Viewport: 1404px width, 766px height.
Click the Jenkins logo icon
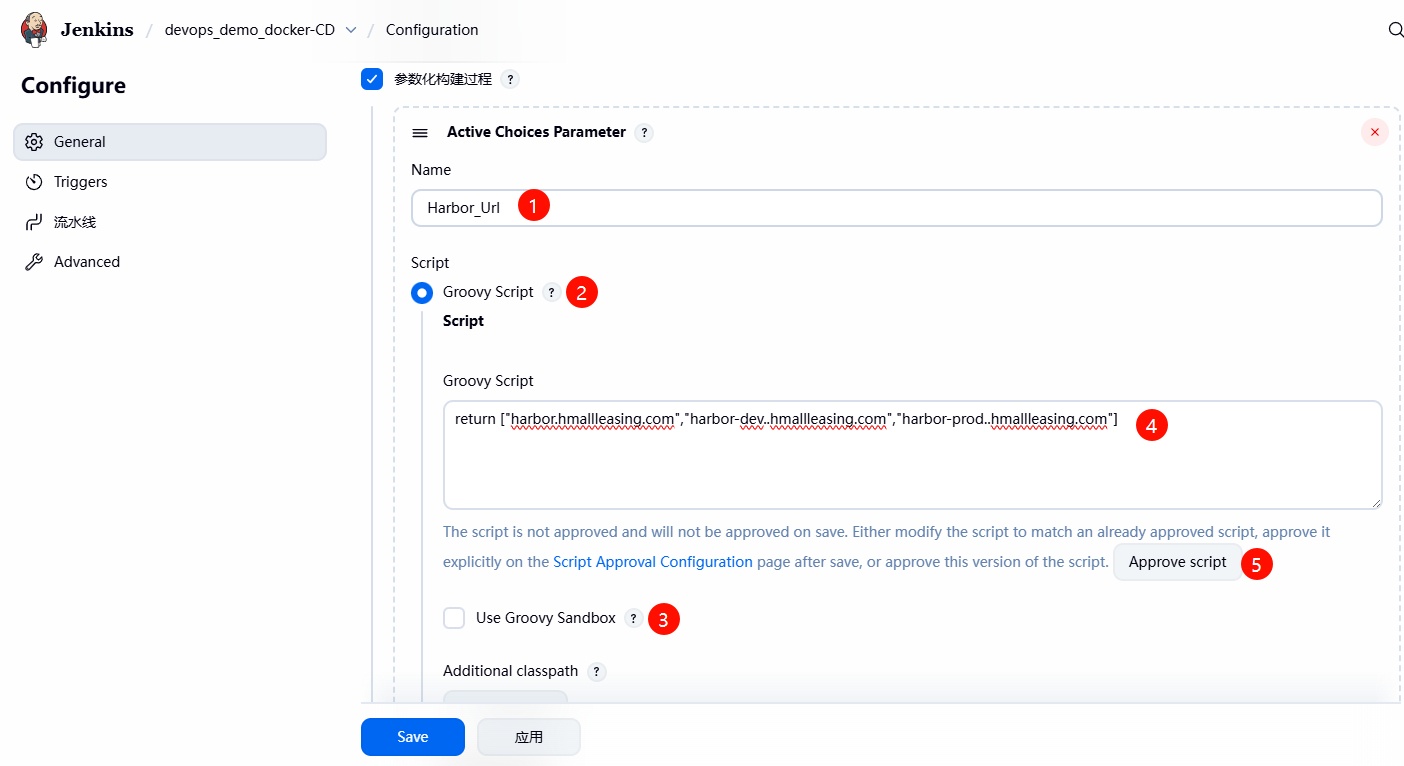pos(35,30)
